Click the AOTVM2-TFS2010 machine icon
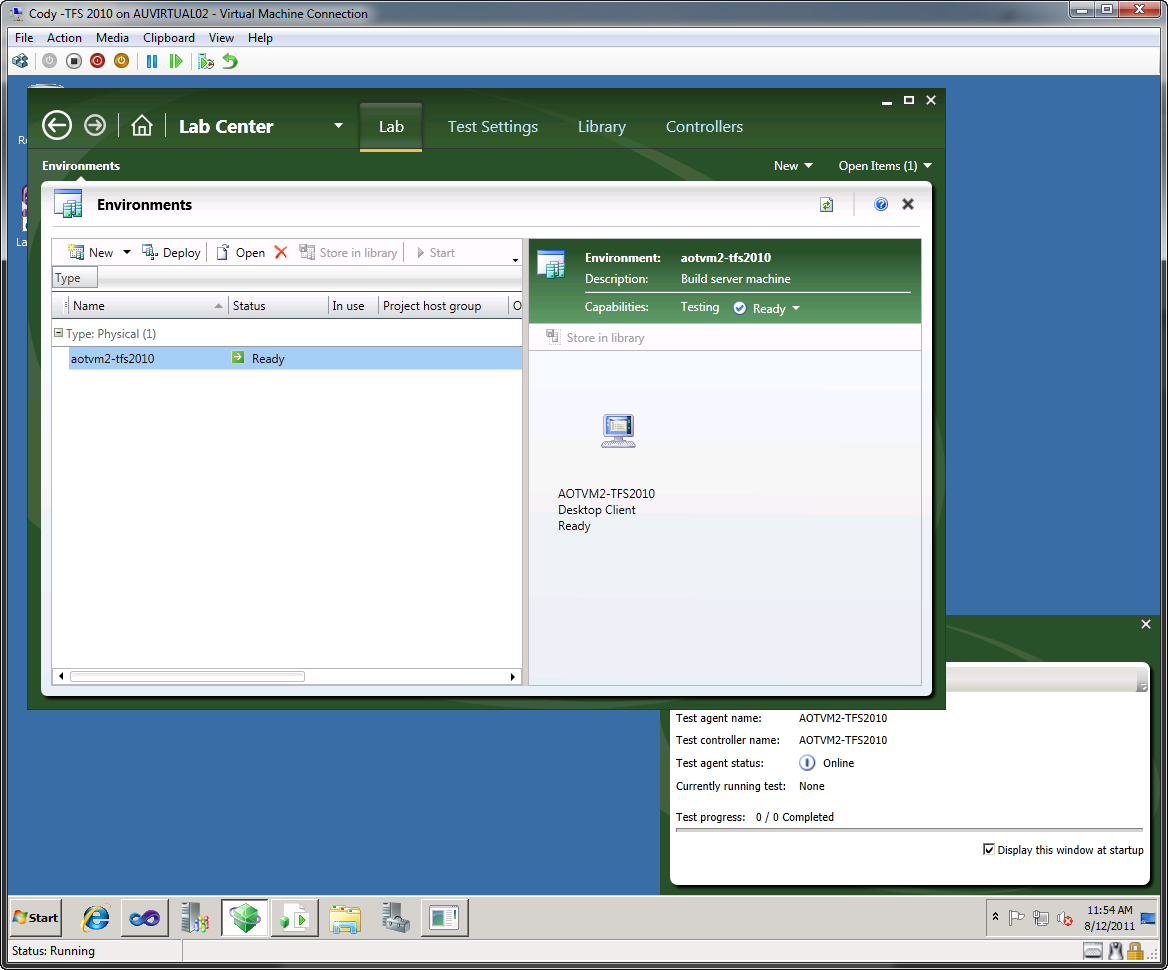1168x970 pixels. (x=618, y=431)
